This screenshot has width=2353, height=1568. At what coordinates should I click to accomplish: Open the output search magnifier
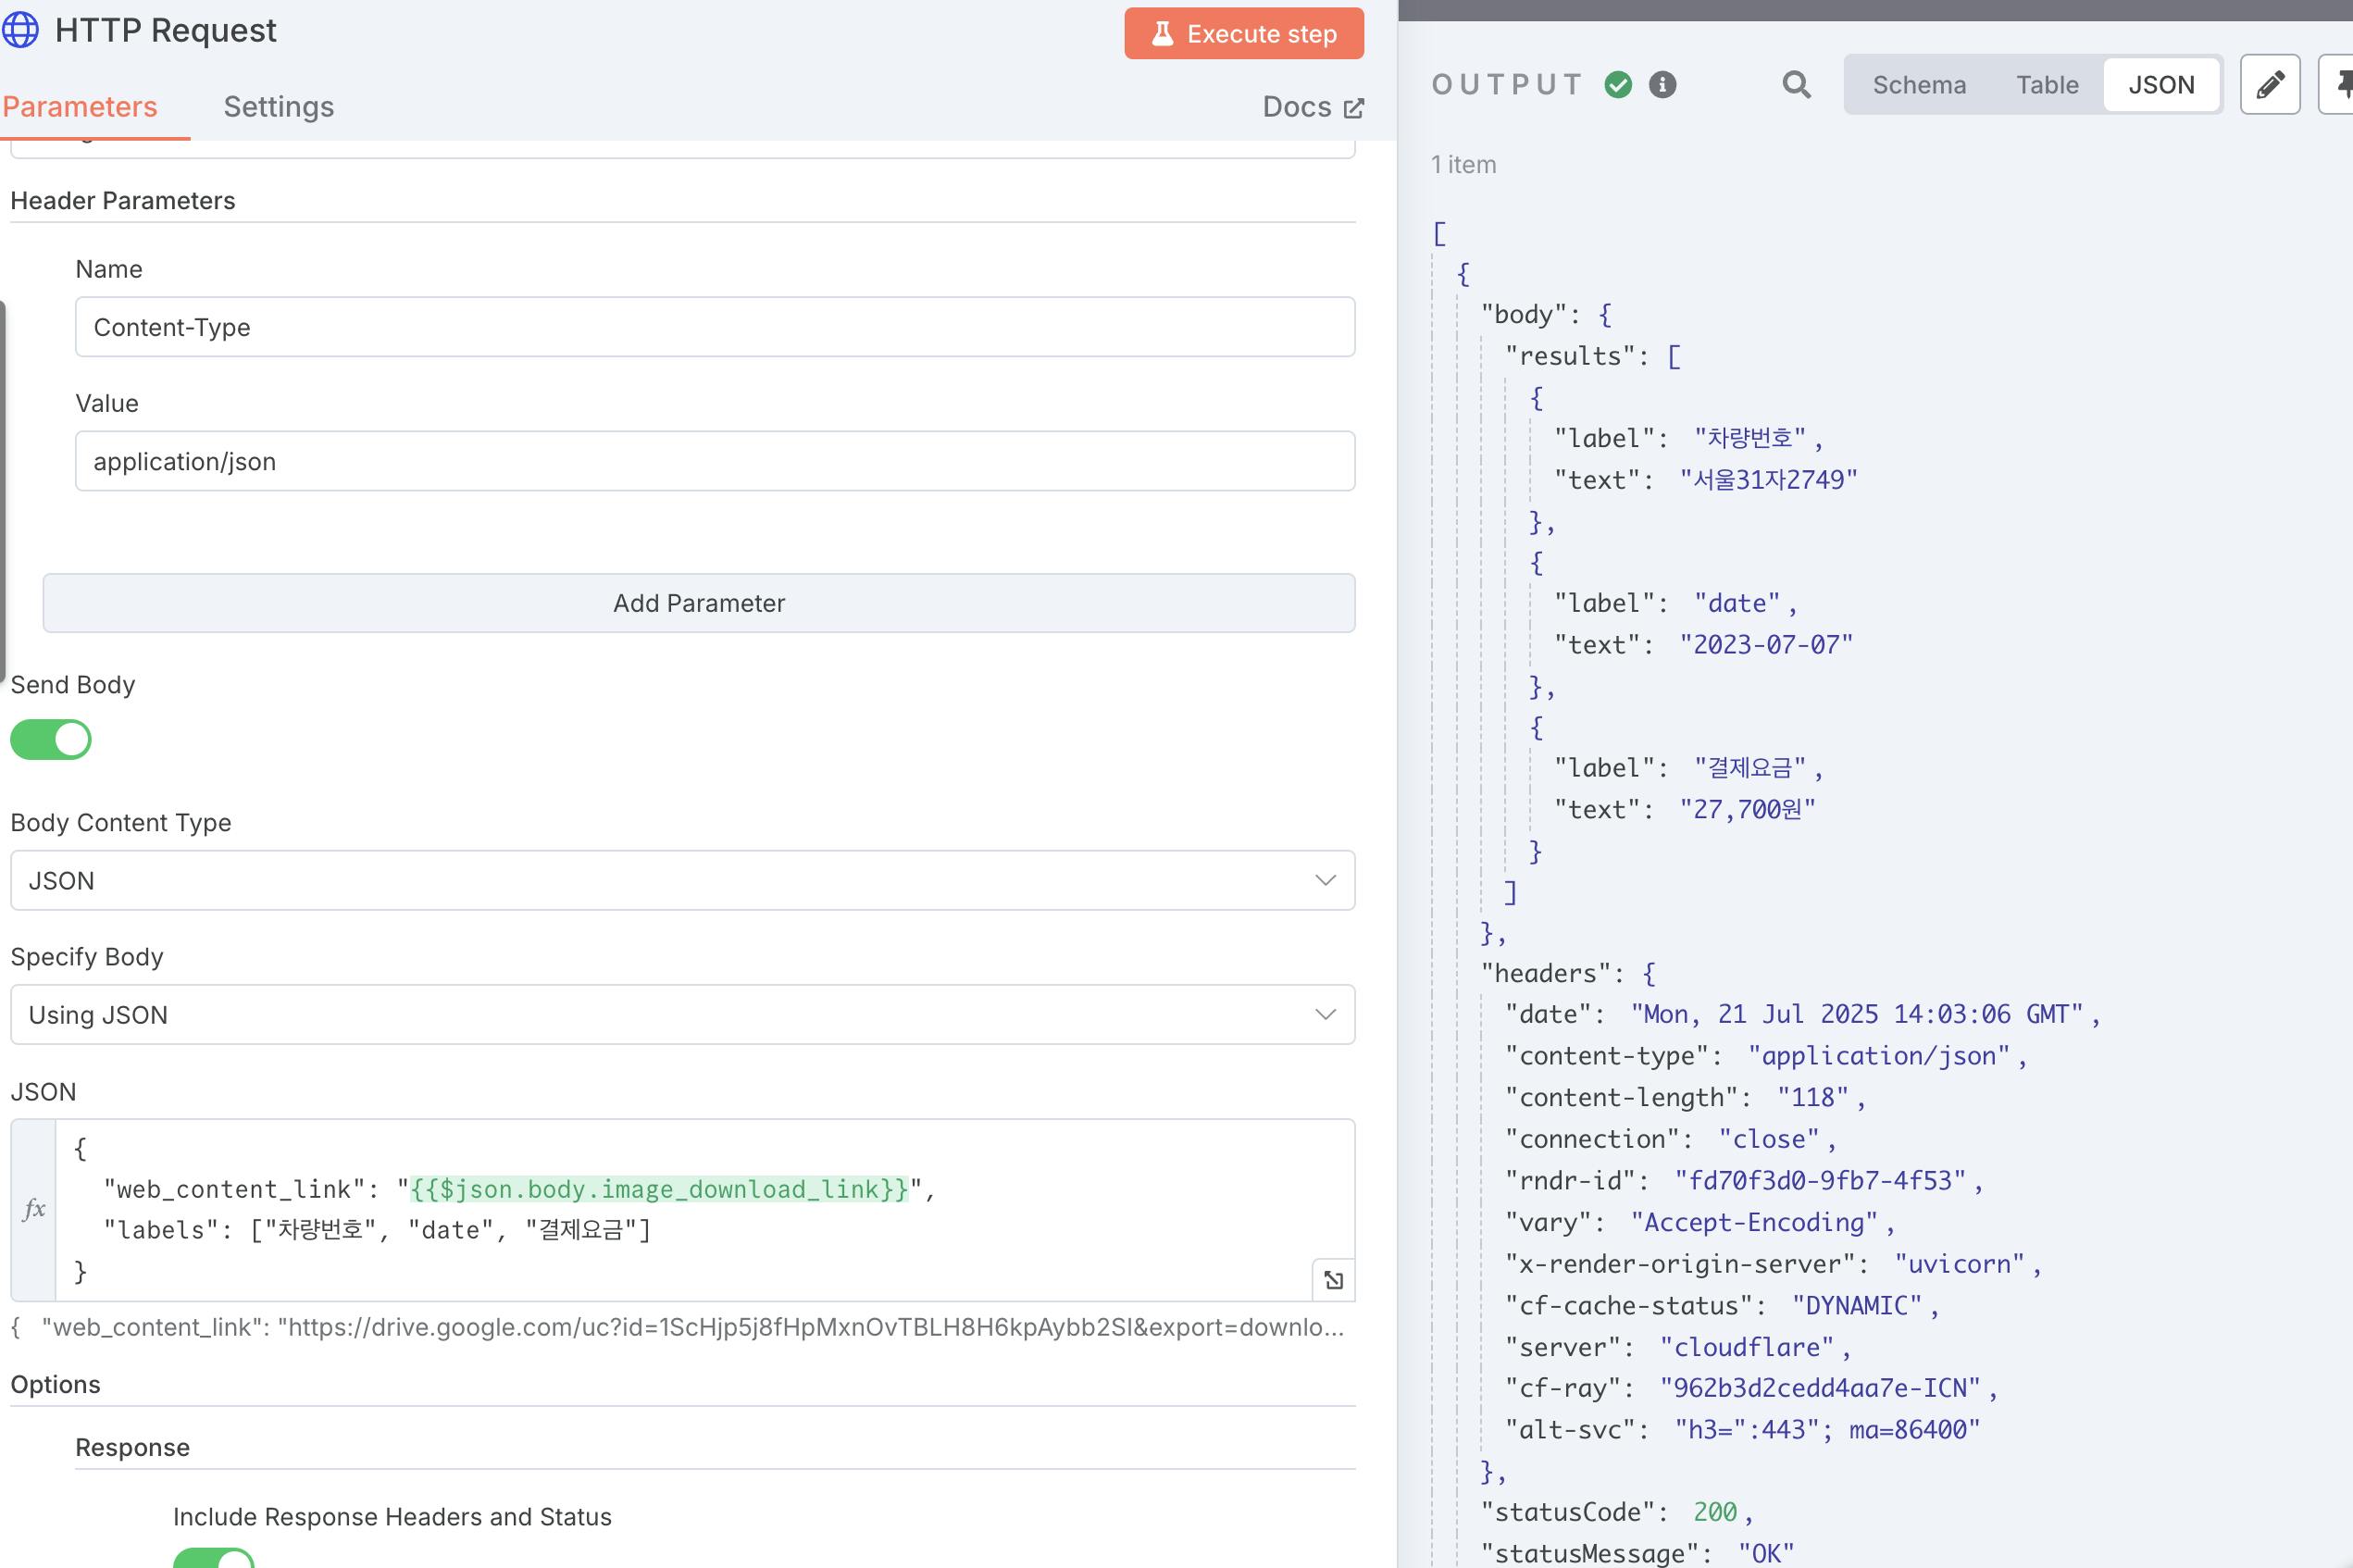click(x=1796, y=85)
